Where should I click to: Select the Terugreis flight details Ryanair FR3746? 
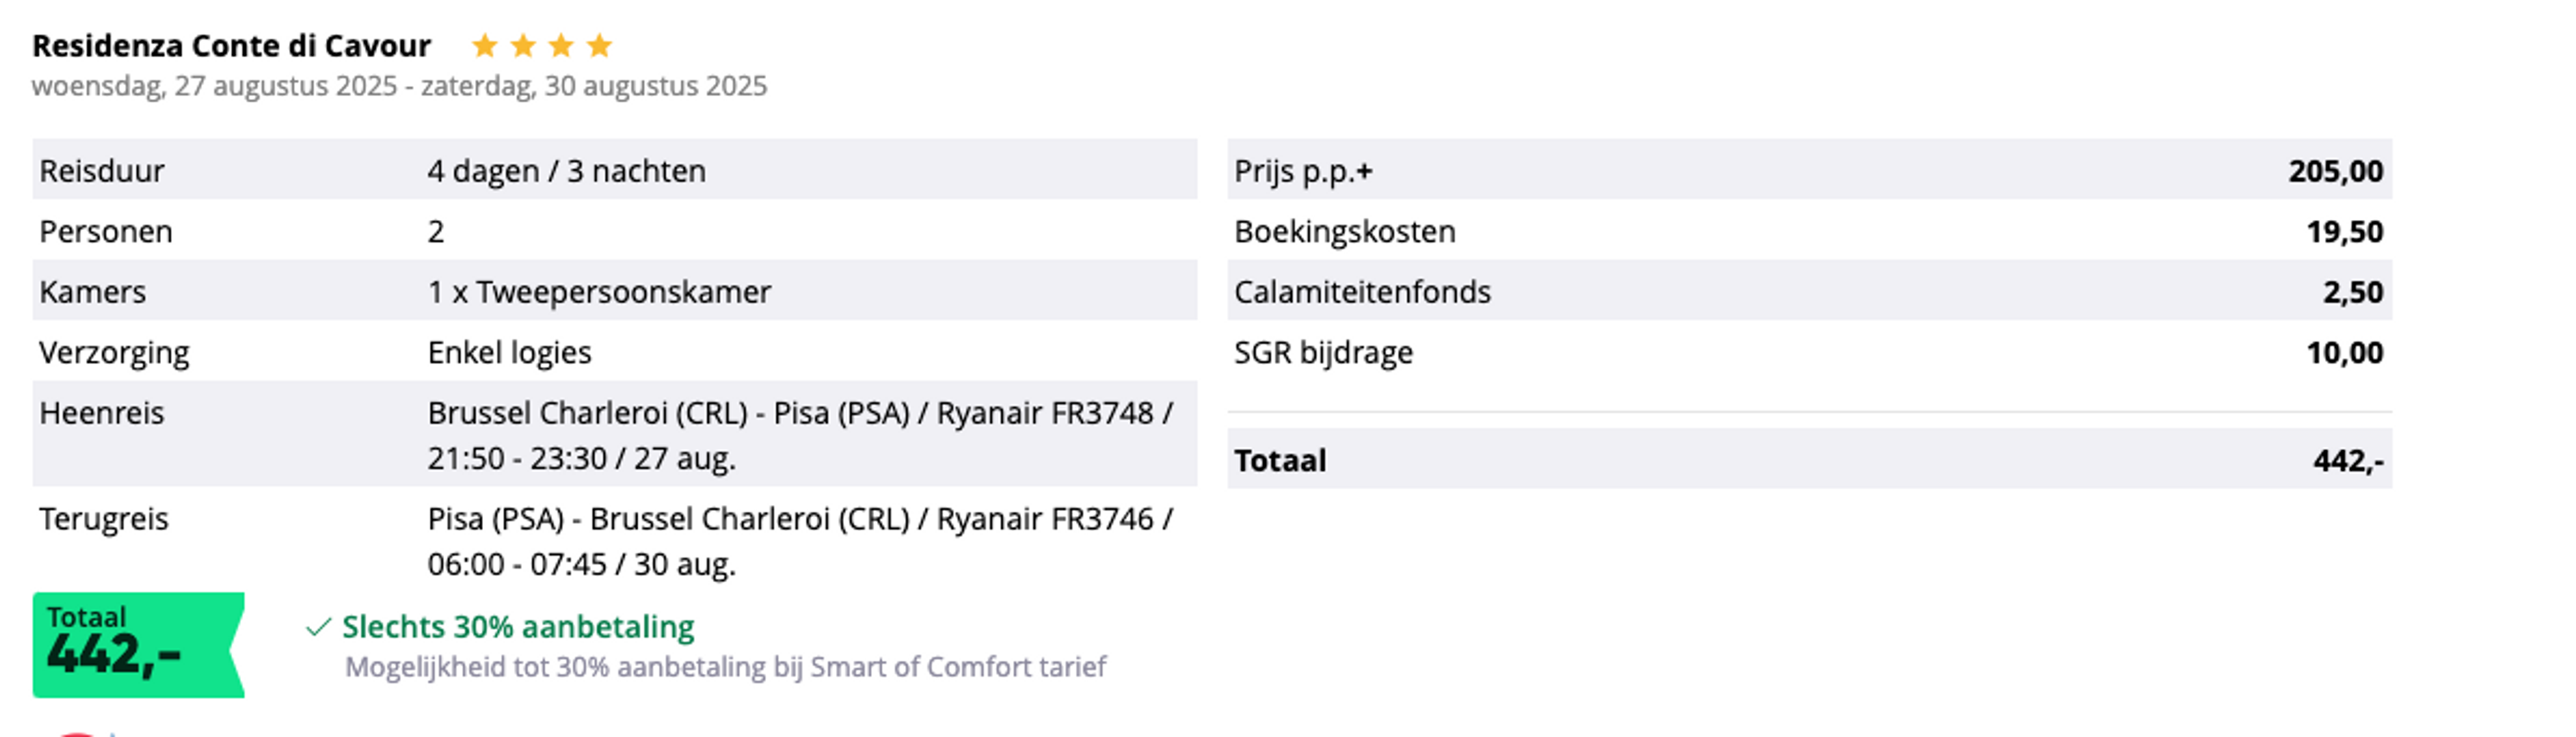click(800, 541)
